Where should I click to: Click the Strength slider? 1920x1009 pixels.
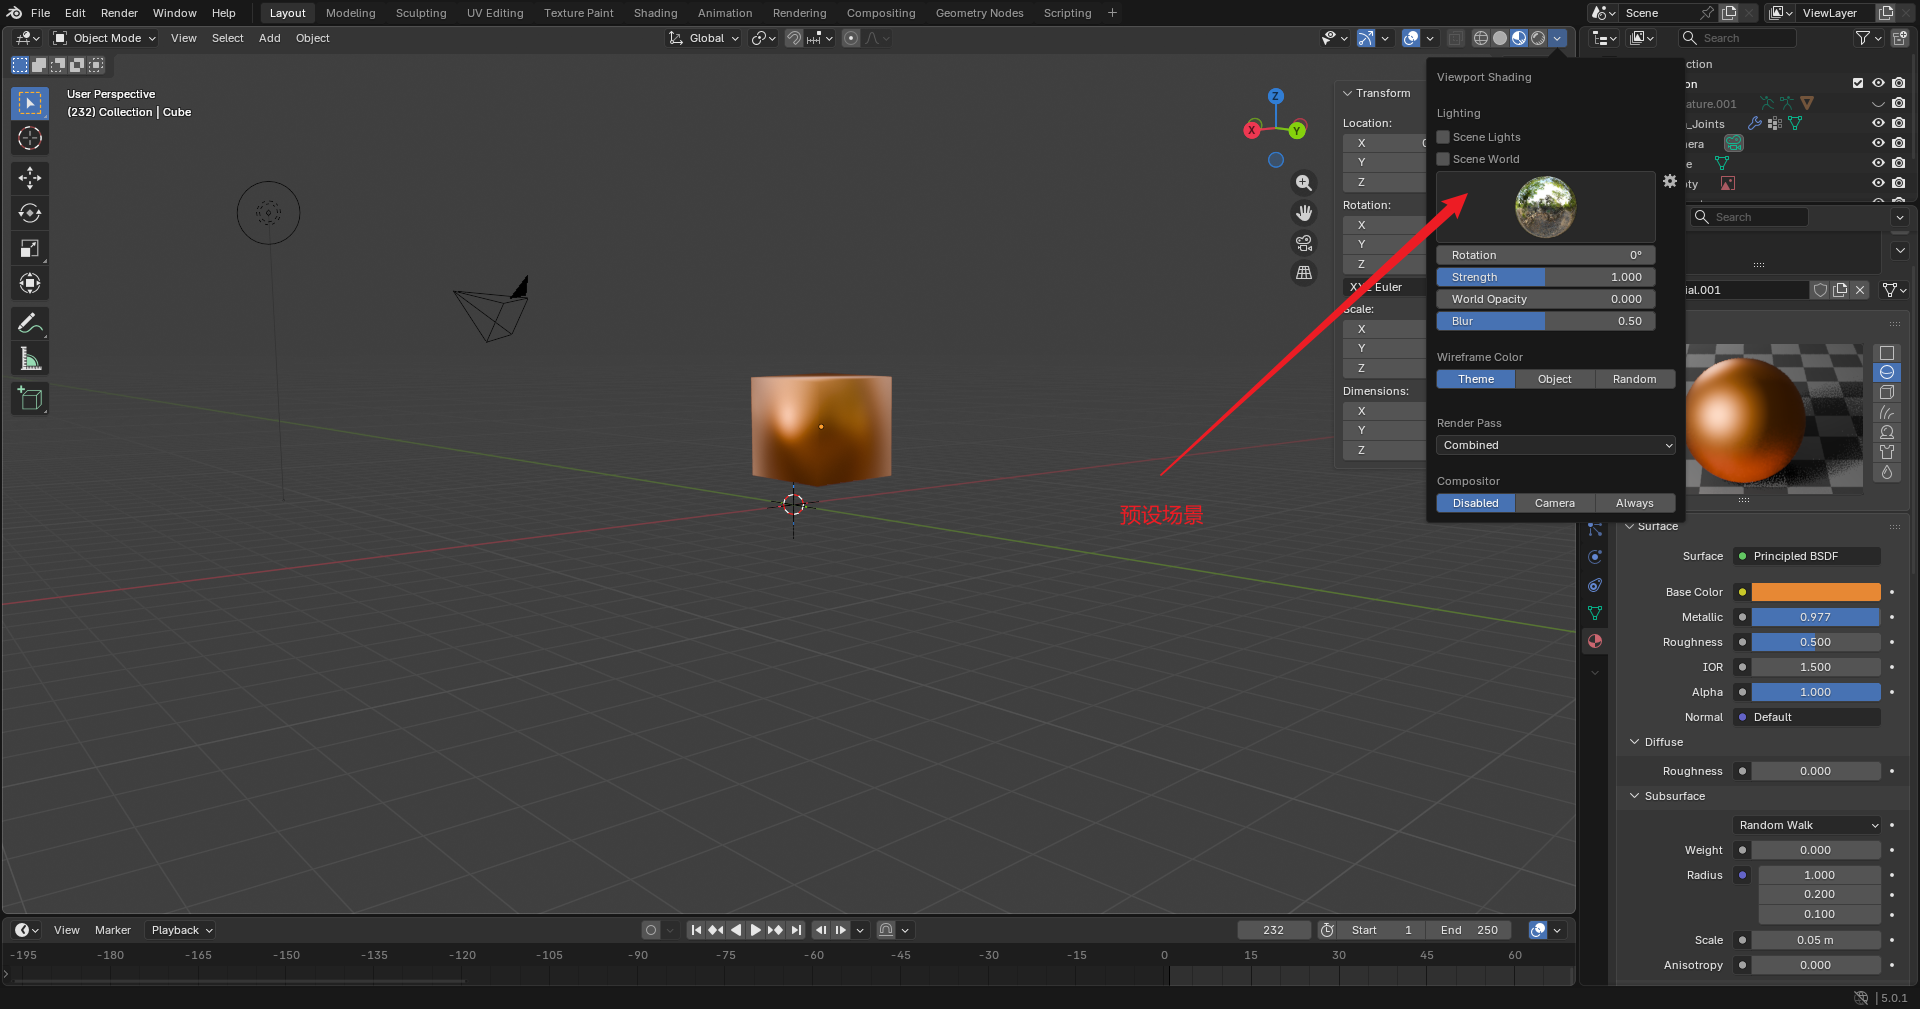pos(1546,277)
